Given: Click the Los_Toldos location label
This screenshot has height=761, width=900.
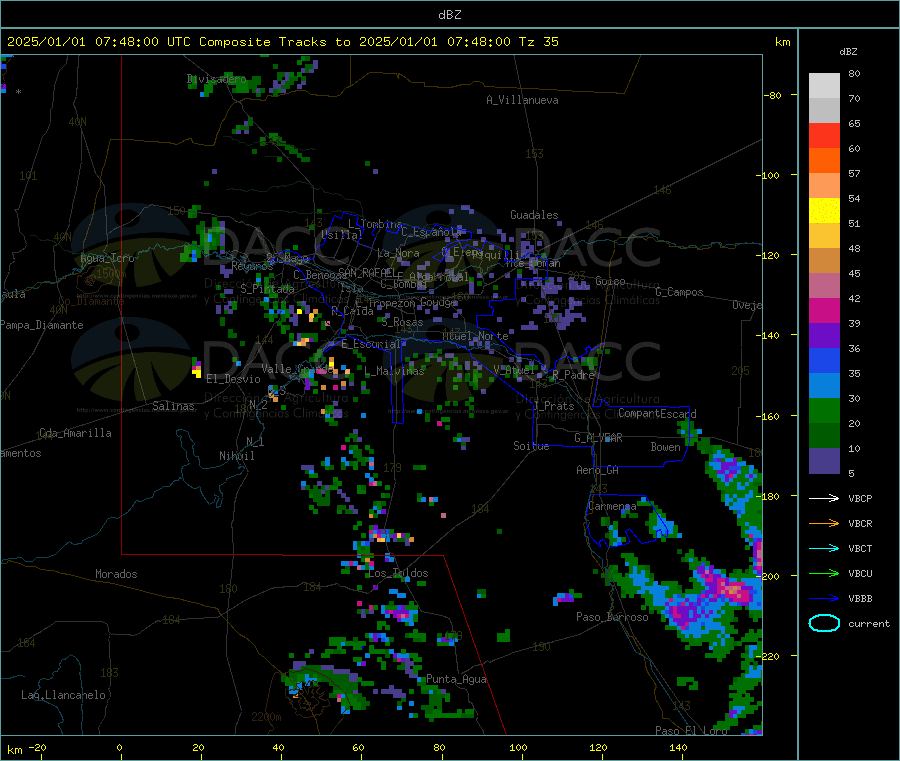Looking at the screenshot, I should point(398,573).
